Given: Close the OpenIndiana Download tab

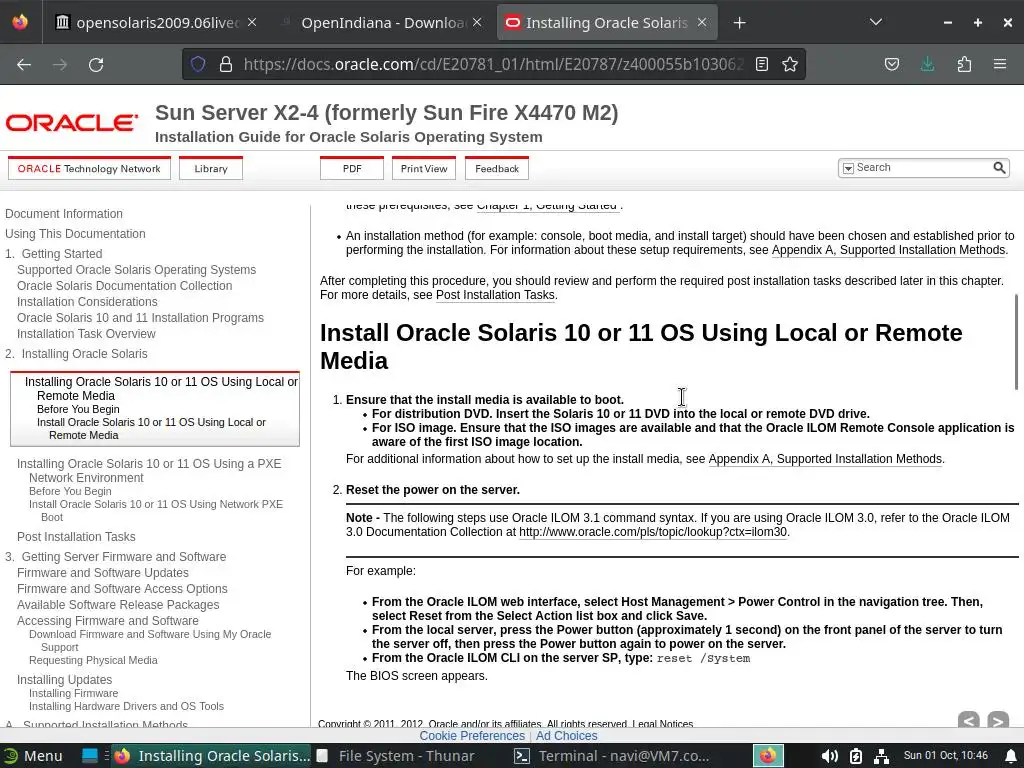Looking at the screenshot, I should [x=477, y=22].
